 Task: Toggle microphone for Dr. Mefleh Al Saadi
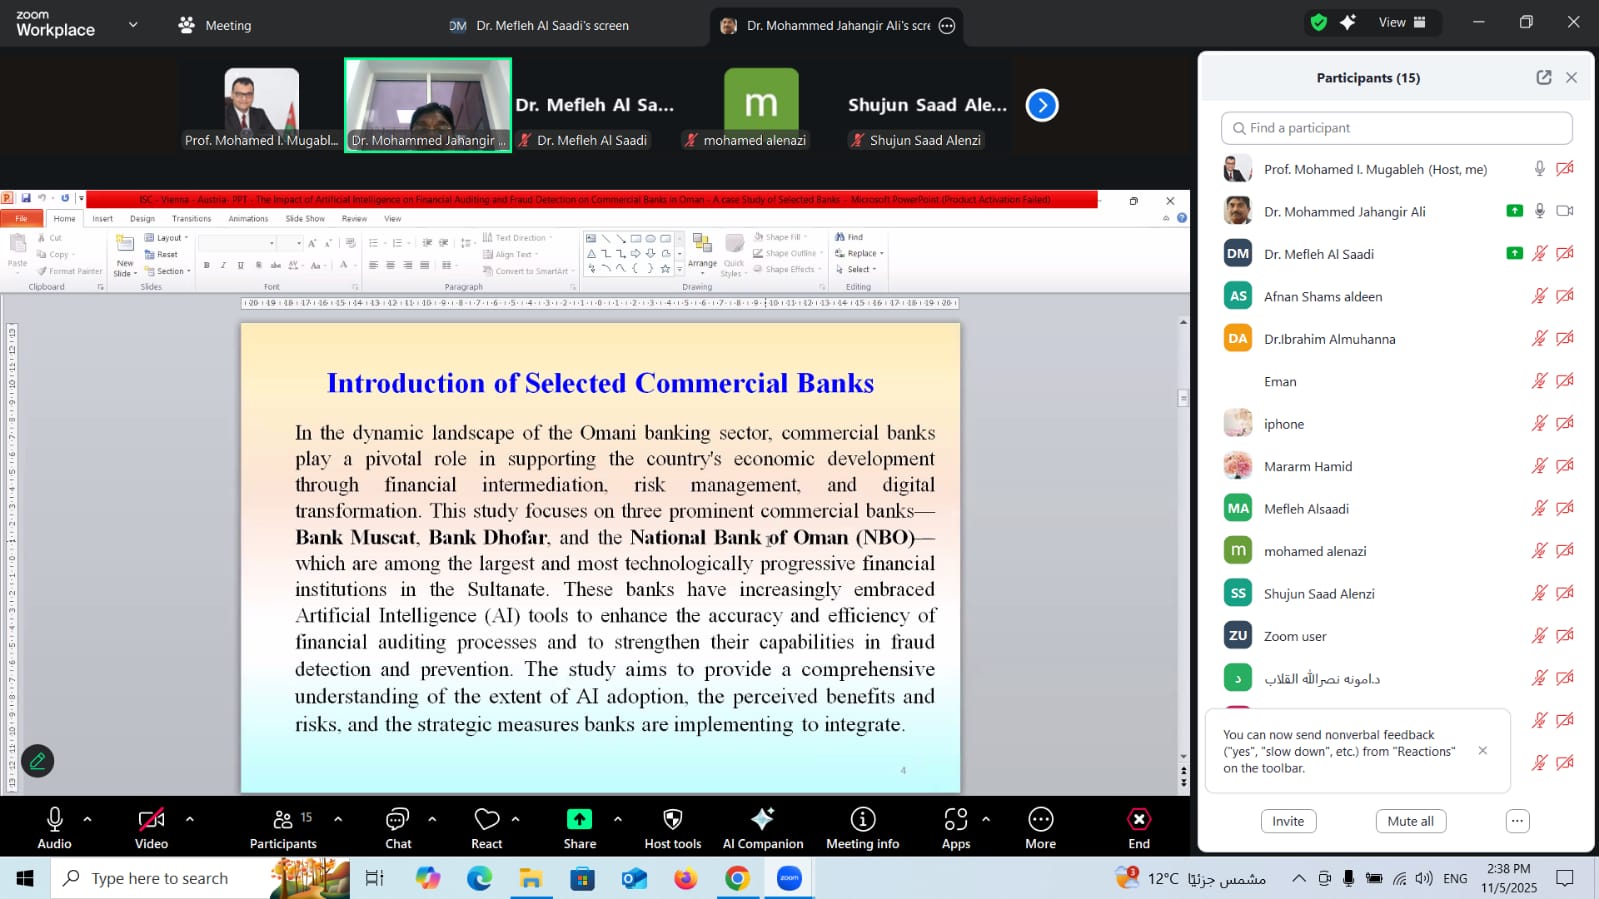point(1539,254)
